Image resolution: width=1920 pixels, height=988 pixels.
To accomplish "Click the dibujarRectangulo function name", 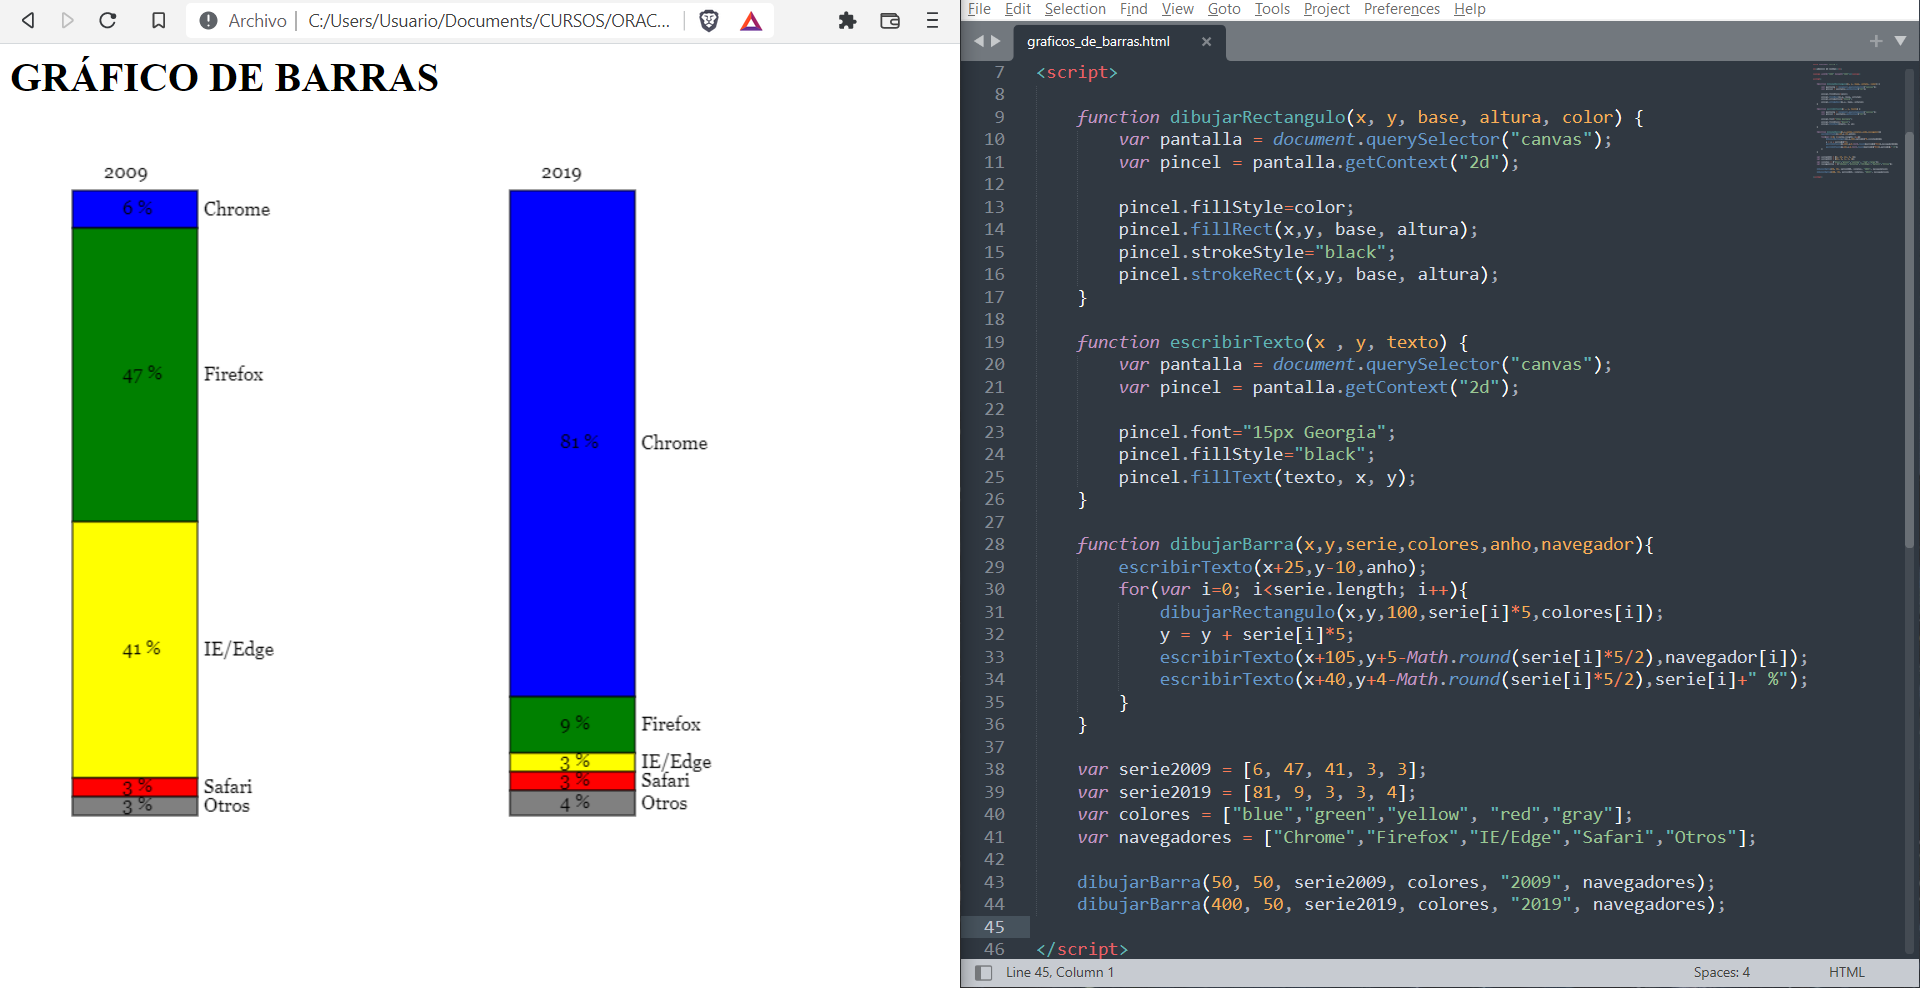I will point(1257,117).
